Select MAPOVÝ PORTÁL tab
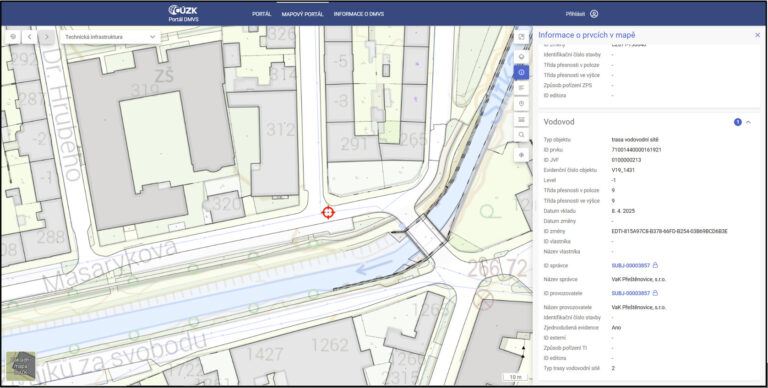Image resolution: width=768 pixels, height=388 pixels. [x=302, y=14]
